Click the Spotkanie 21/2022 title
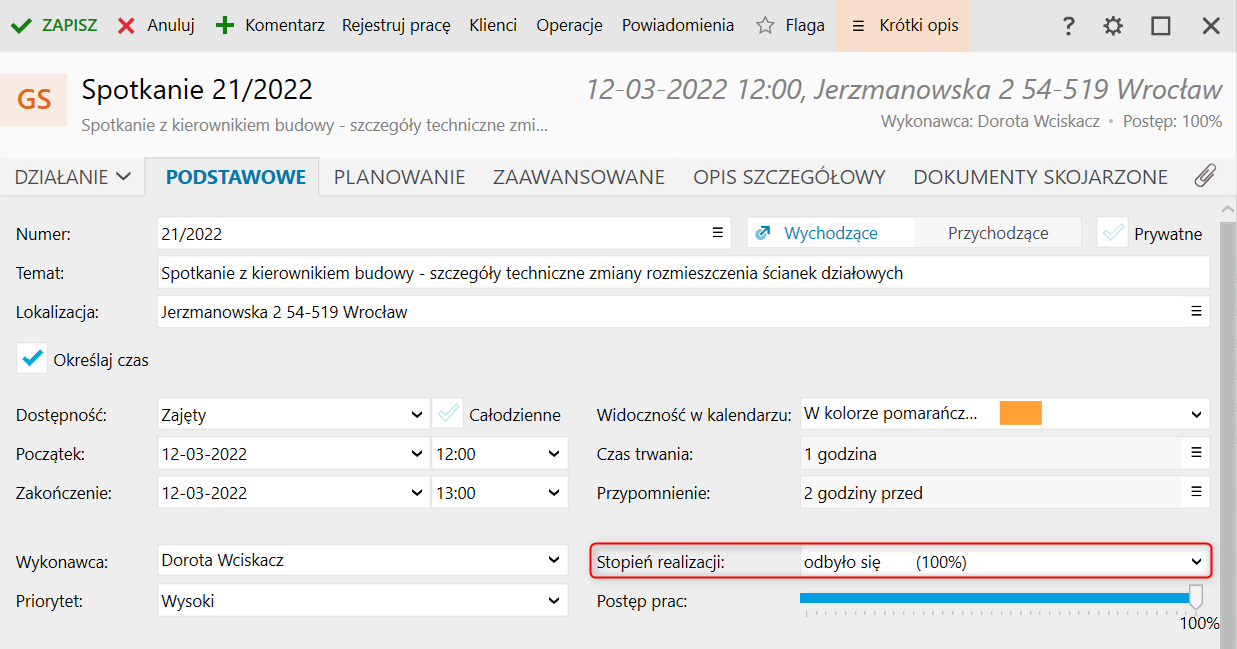This screenshot has height=649, width=1237. coord(197,90)
